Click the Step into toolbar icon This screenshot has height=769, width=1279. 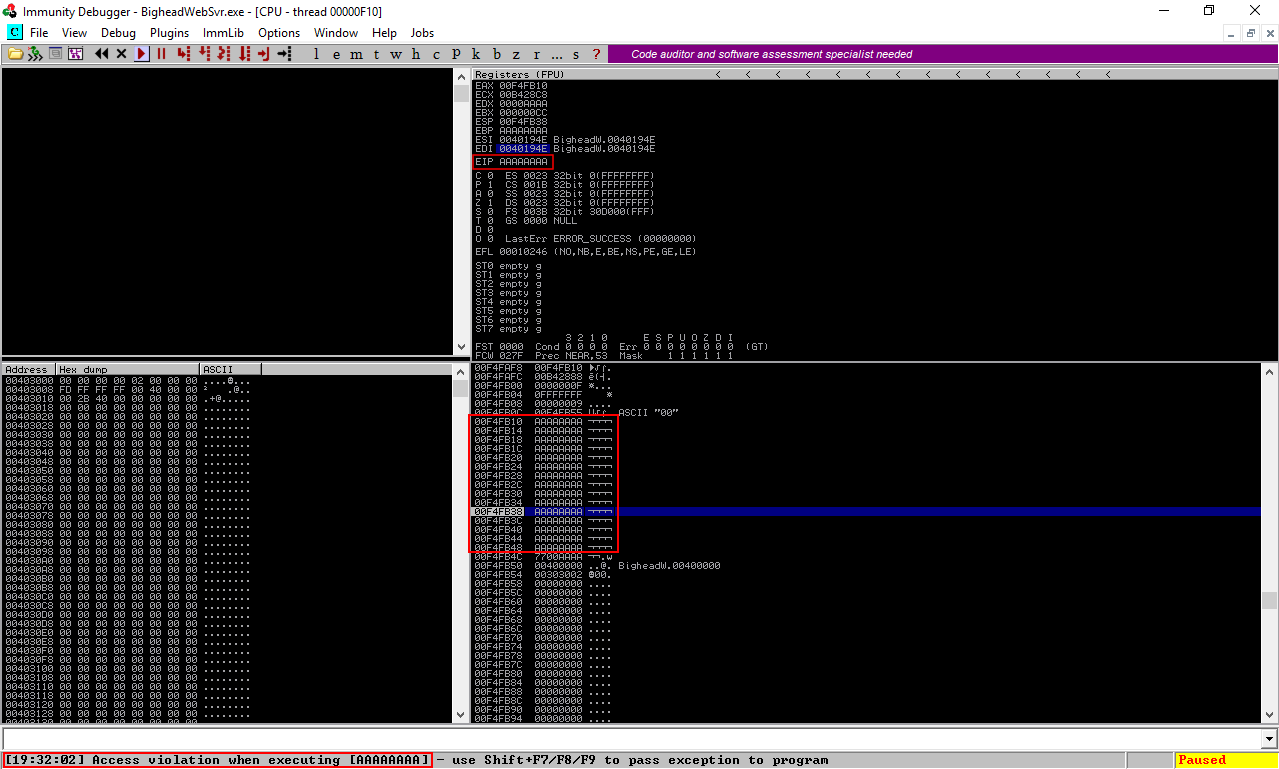[183, 54]
